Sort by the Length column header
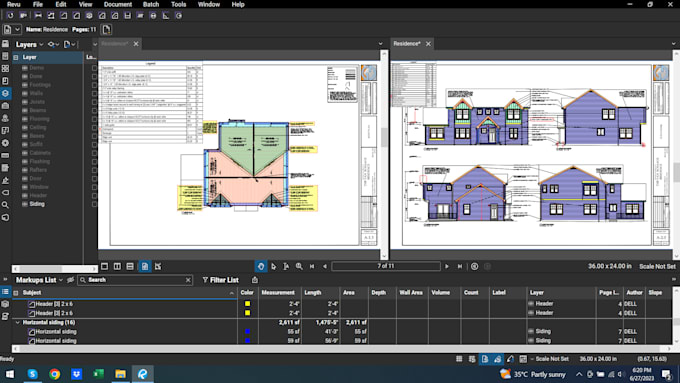This screenshot has height=383, width=680. [x=312, y=293]
